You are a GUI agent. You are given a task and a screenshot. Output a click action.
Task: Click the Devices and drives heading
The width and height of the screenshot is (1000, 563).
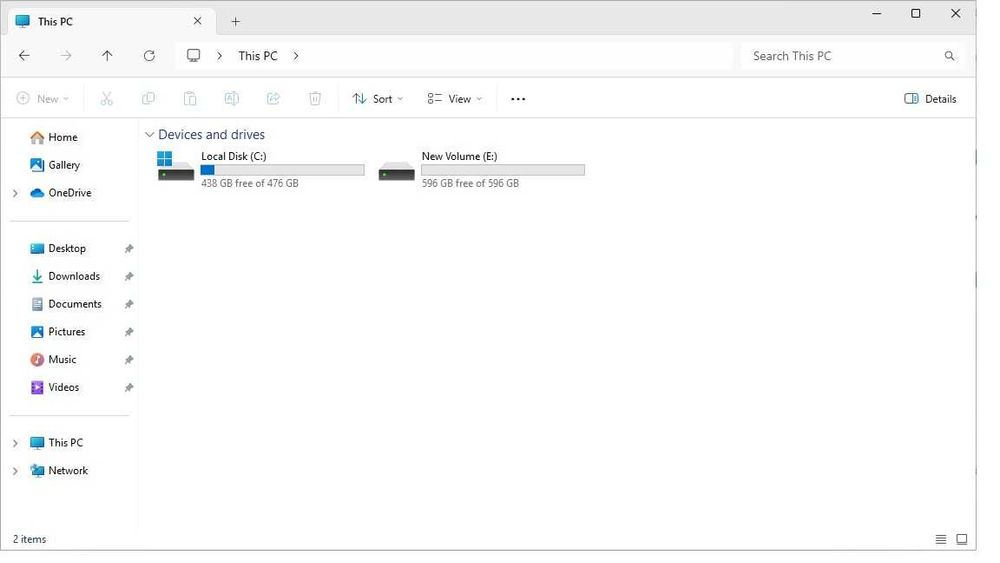(x=211, y=135)
